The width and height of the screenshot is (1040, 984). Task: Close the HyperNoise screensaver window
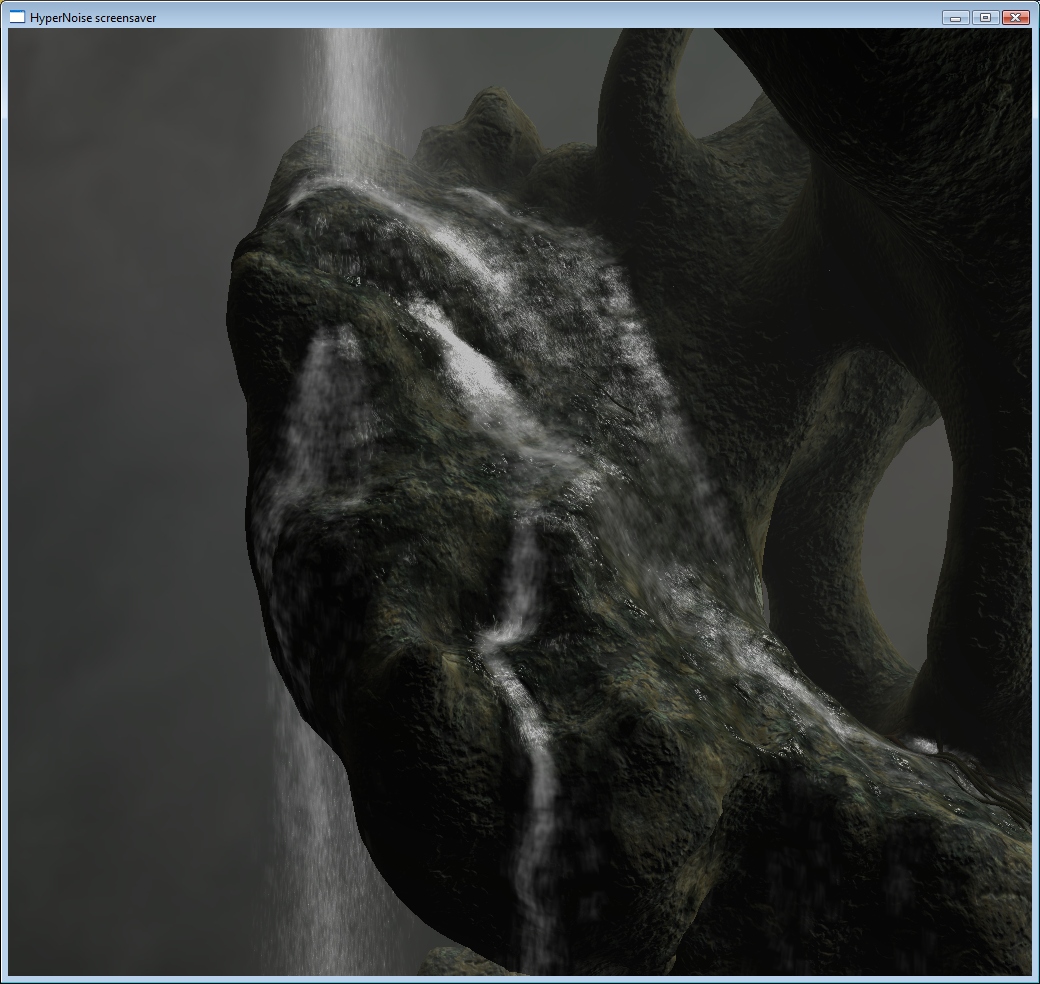click(1015, 17)
